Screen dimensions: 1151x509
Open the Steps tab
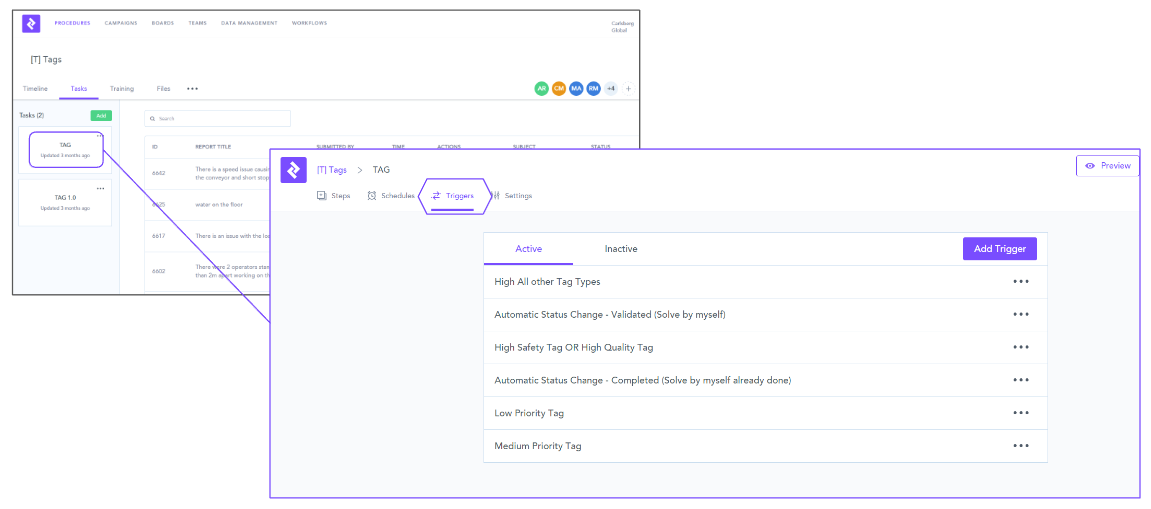334,196
